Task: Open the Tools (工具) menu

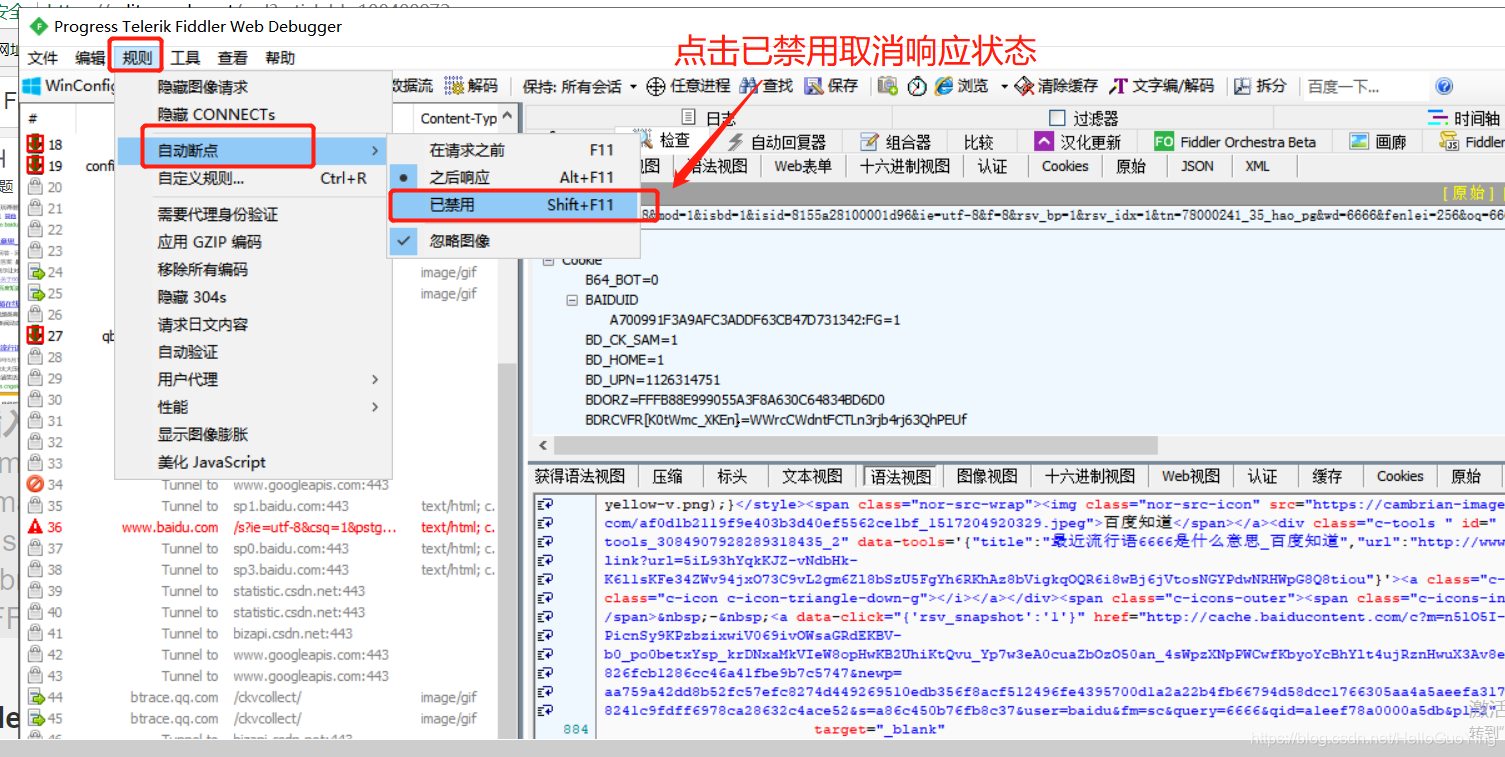Action: point(185,57)
